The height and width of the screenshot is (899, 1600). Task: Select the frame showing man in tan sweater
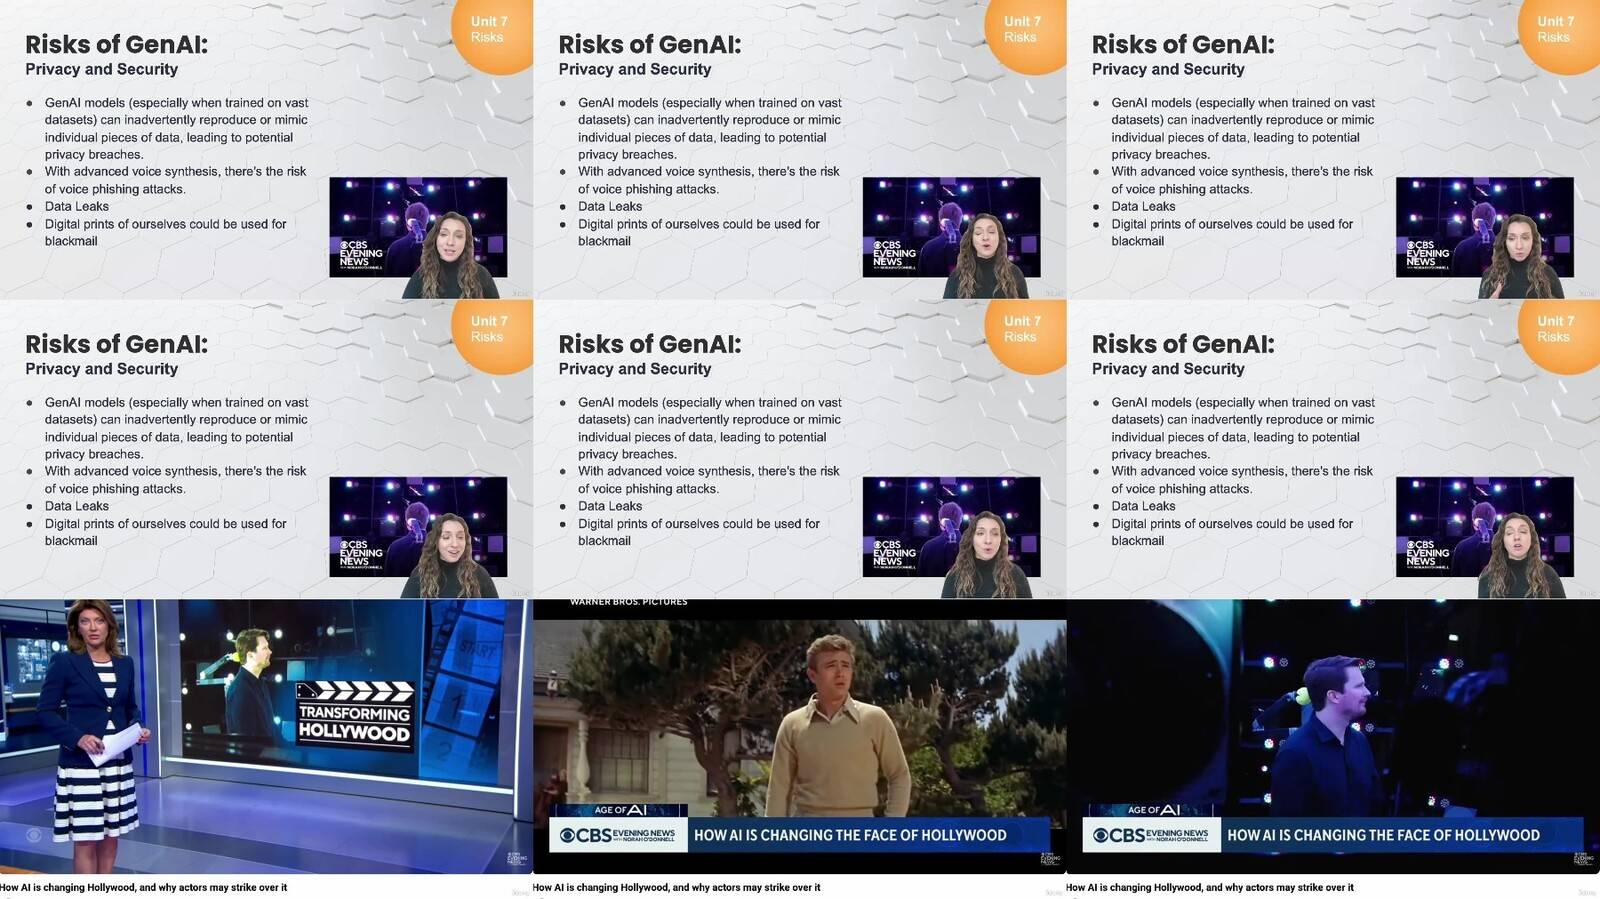800,737
